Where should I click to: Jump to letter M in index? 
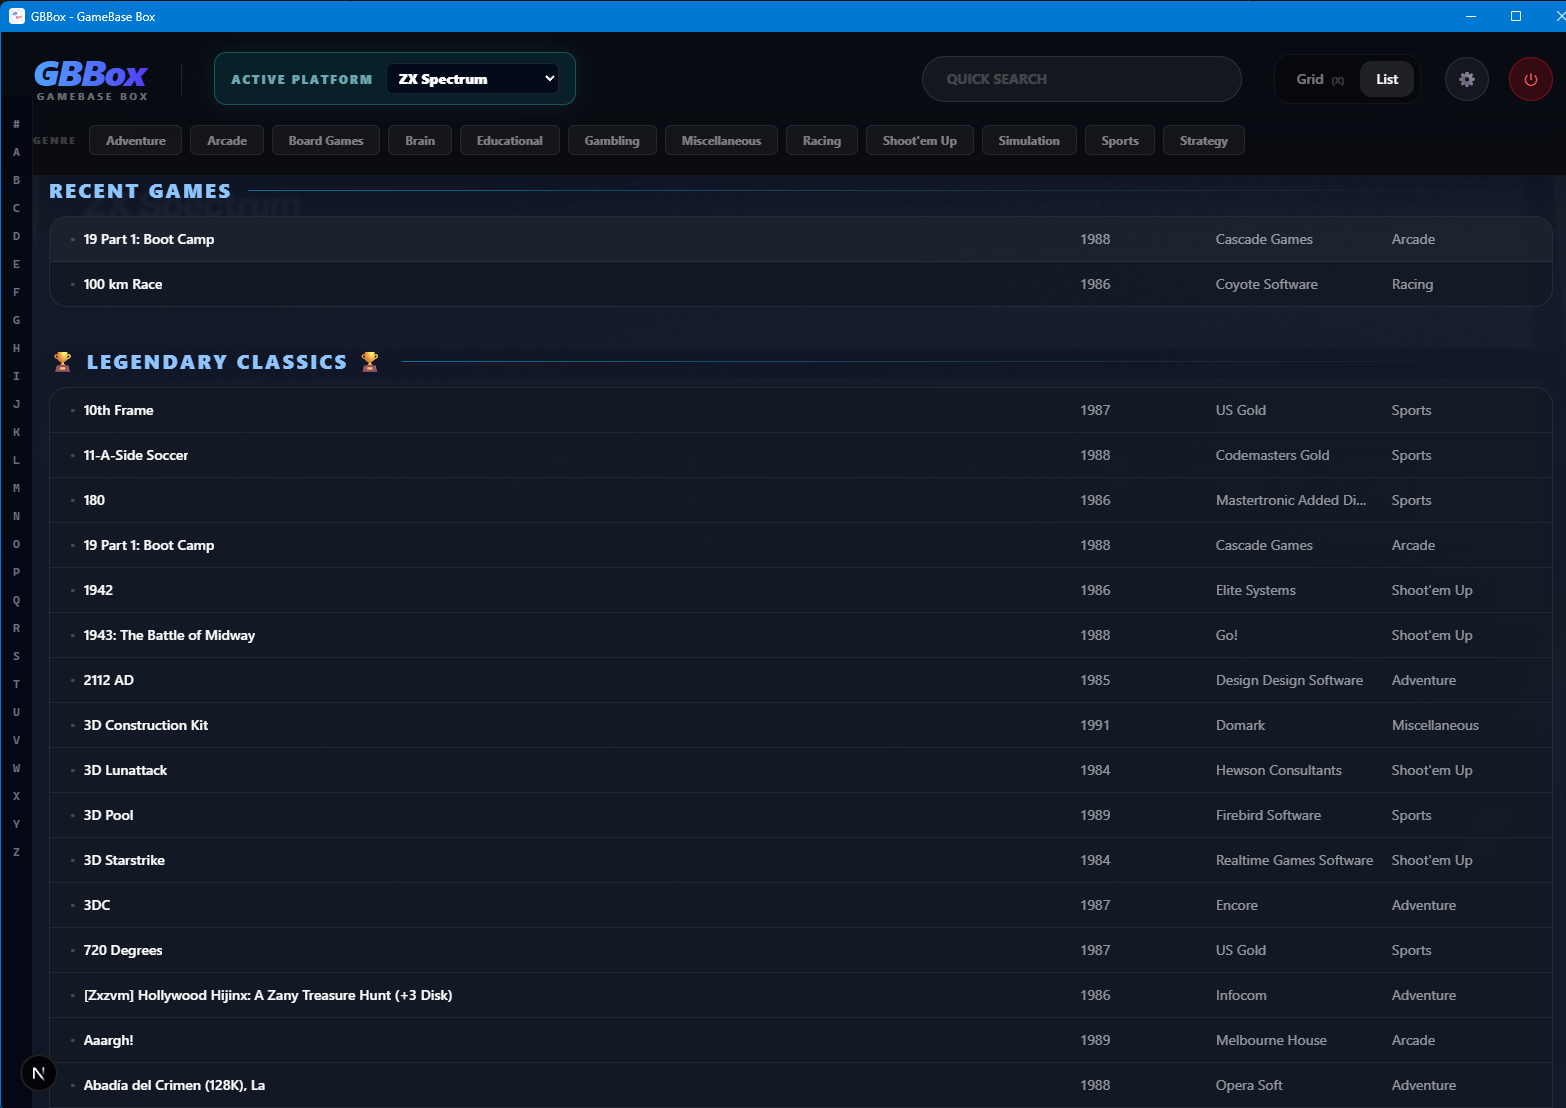click(x=16, y=488)
